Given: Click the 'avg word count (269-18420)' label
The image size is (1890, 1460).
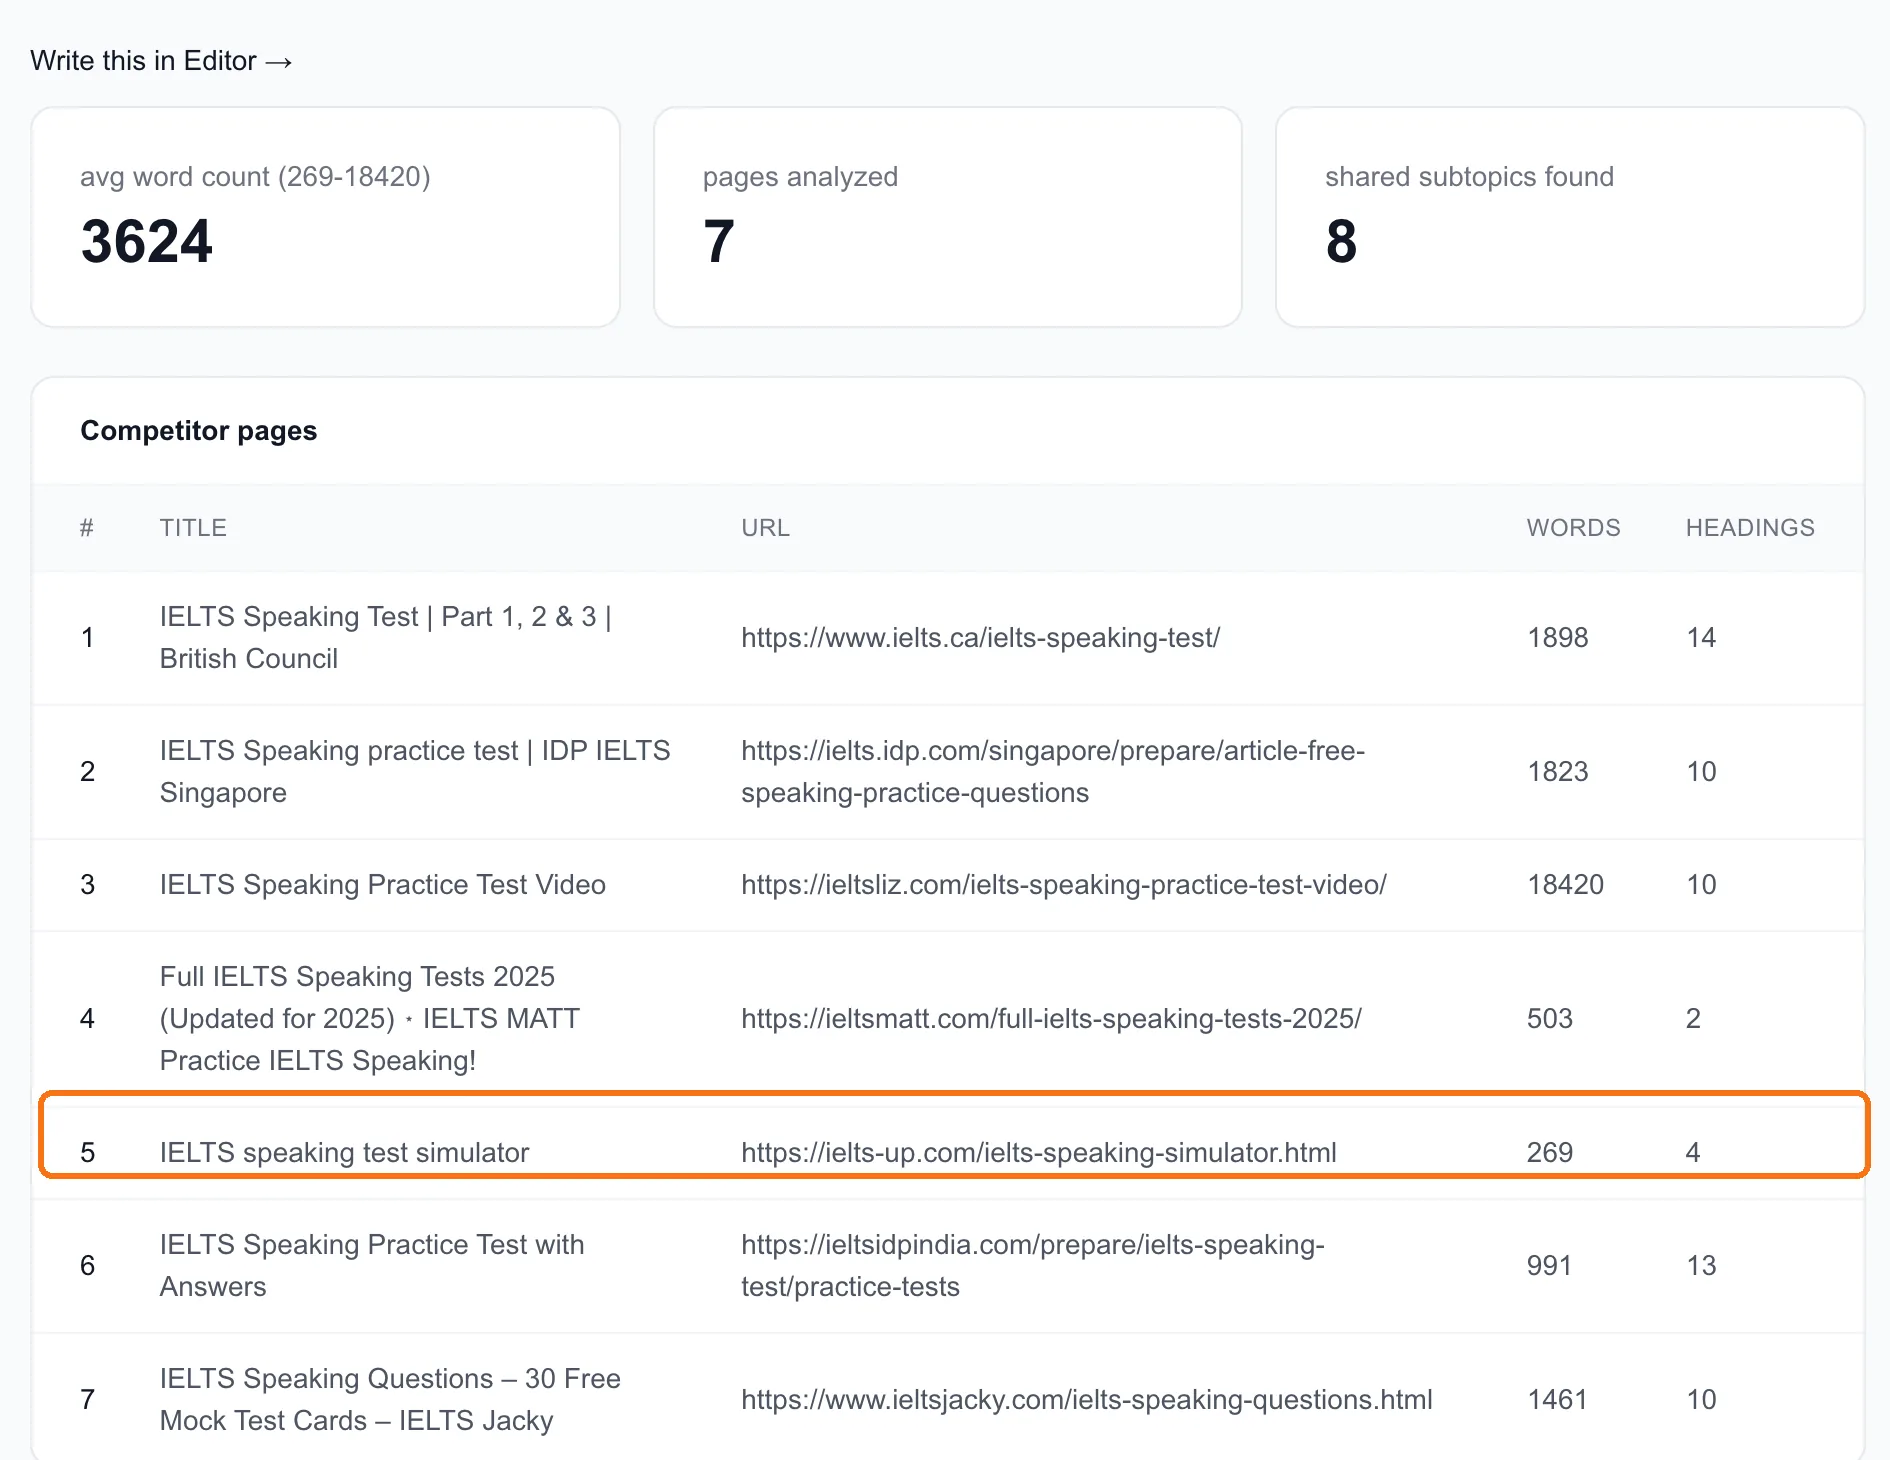Looking at the screenshot, I should point(255,177).
